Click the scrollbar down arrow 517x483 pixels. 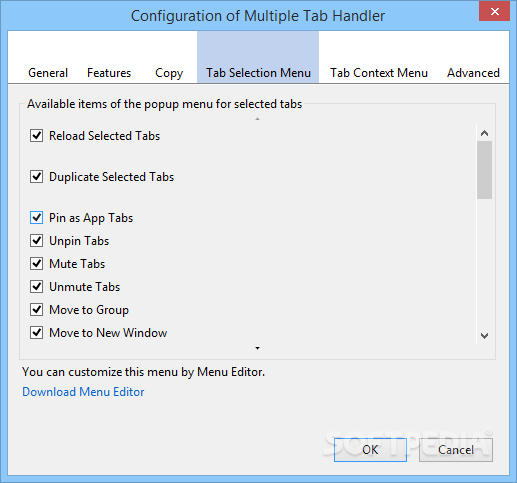(484, 336)
